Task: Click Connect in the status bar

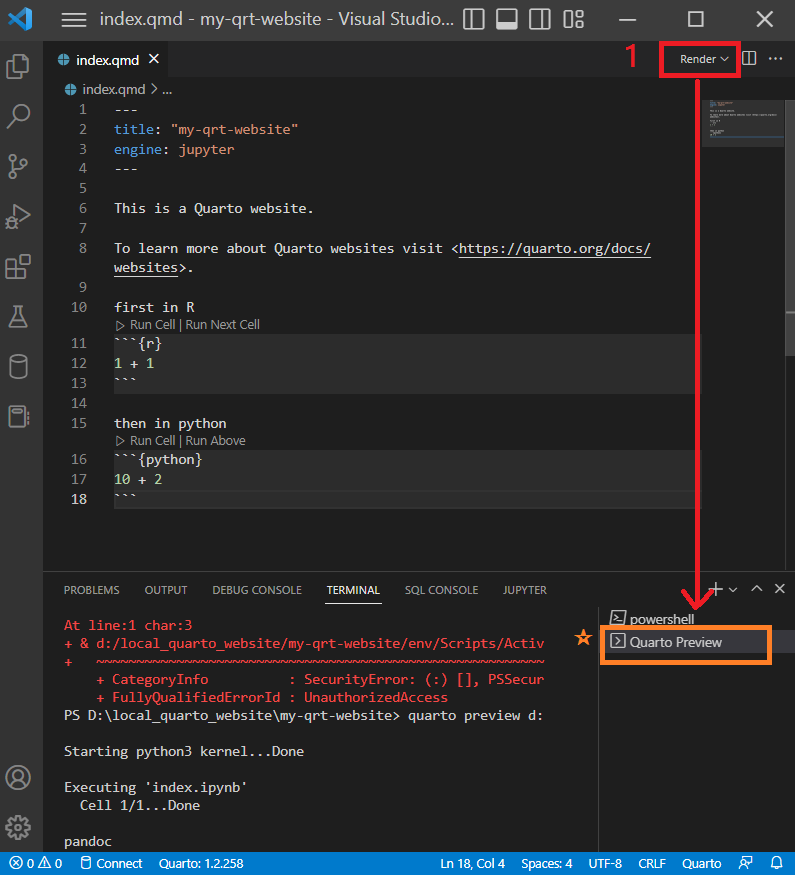Action: (112, 863)
